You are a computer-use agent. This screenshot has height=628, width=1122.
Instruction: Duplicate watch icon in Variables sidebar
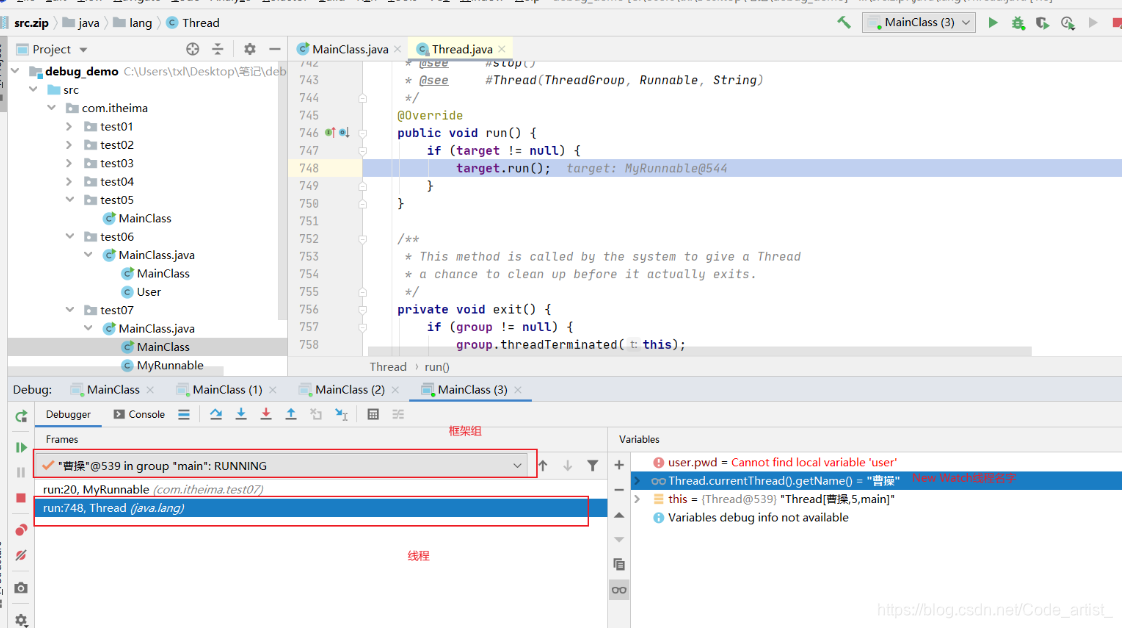point(619,564)
